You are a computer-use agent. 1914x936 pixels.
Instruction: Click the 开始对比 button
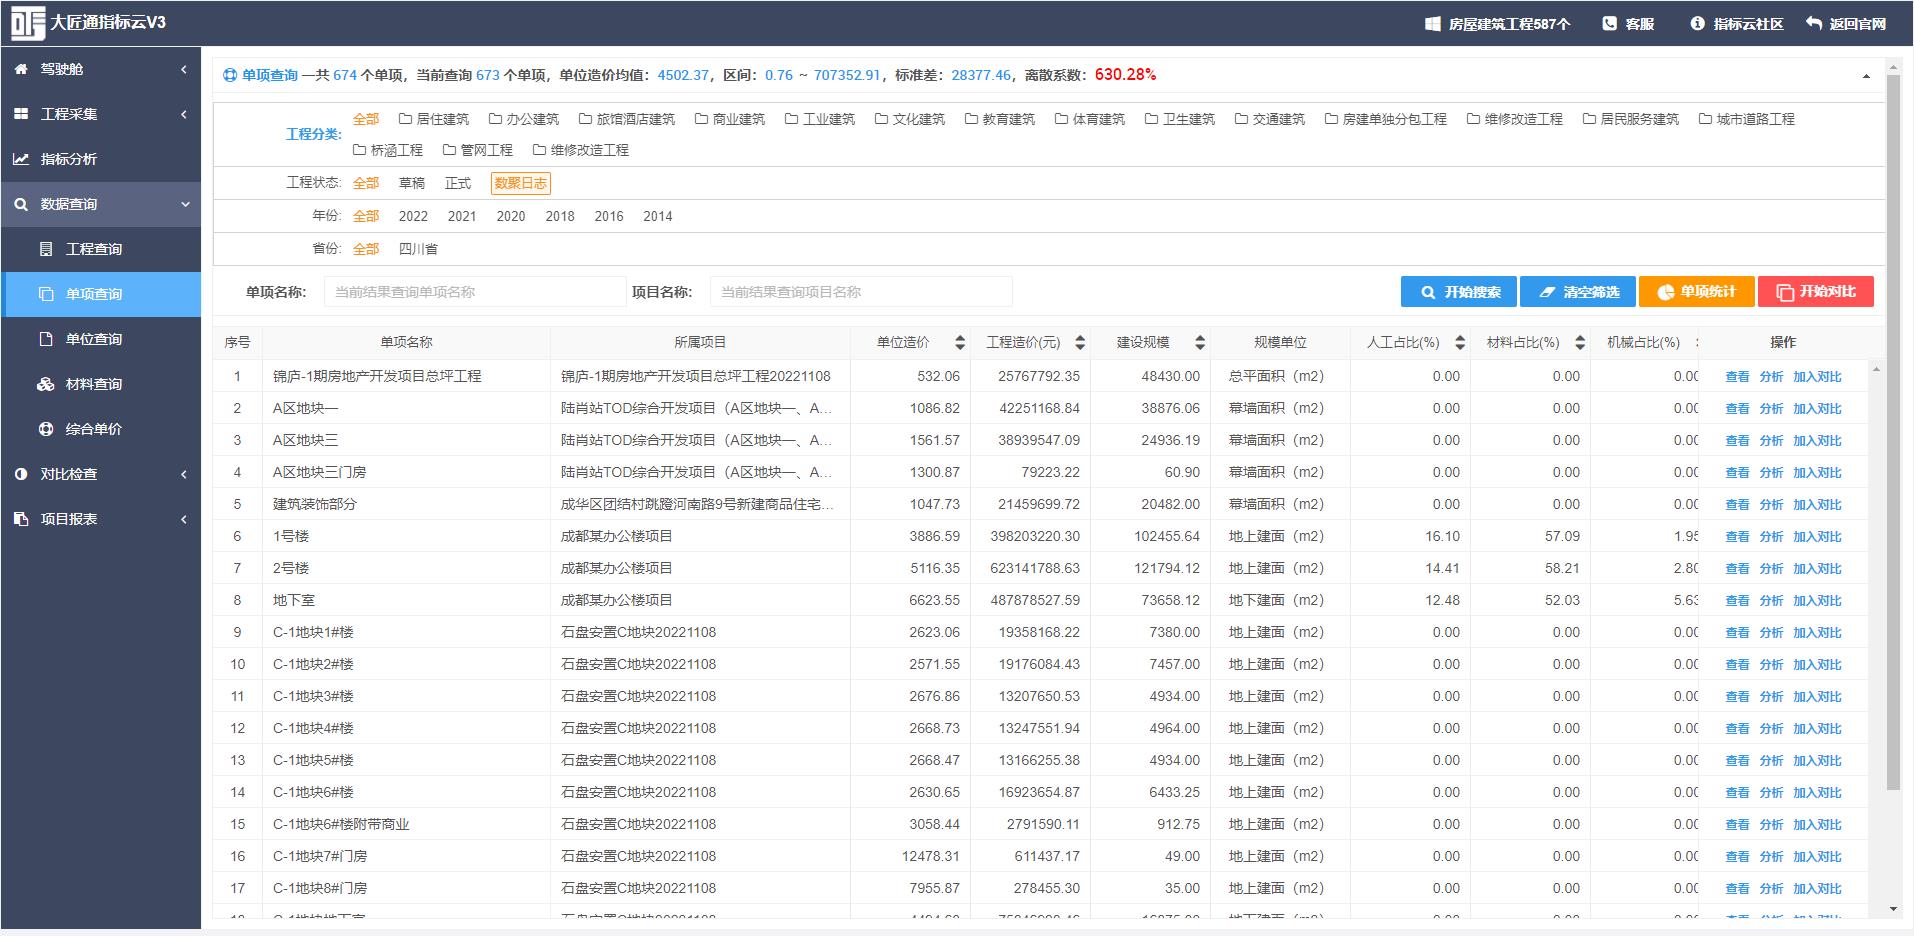point(1816,292)
